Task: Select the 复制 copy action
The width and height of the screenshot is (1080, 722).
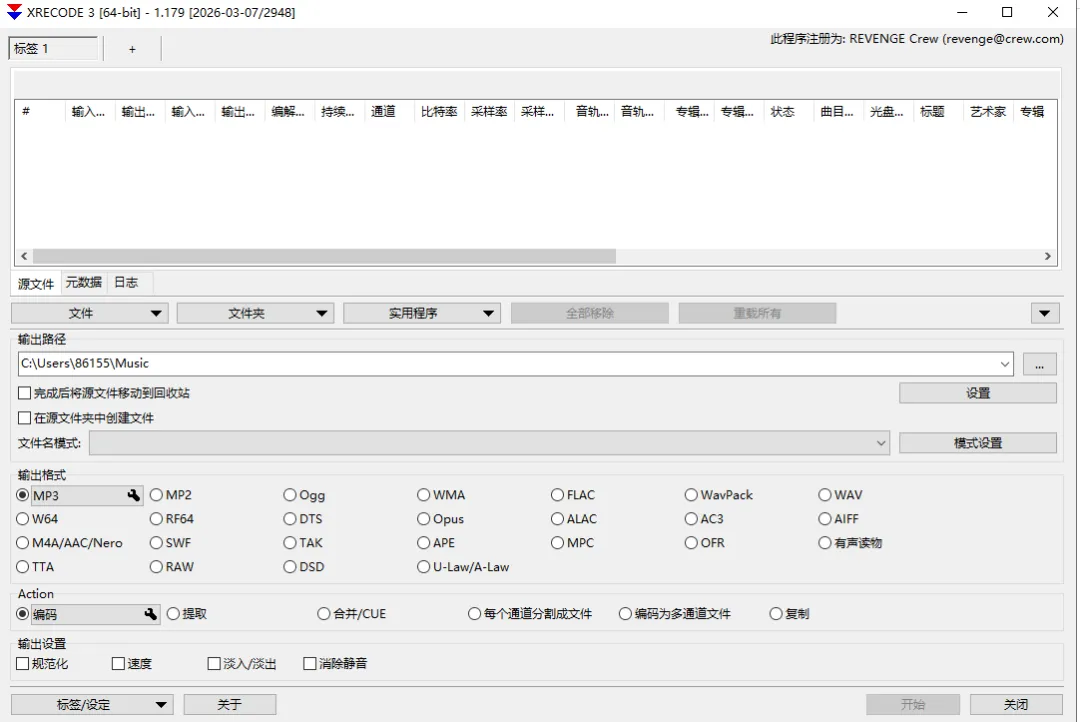Action: tap(790, 613)
